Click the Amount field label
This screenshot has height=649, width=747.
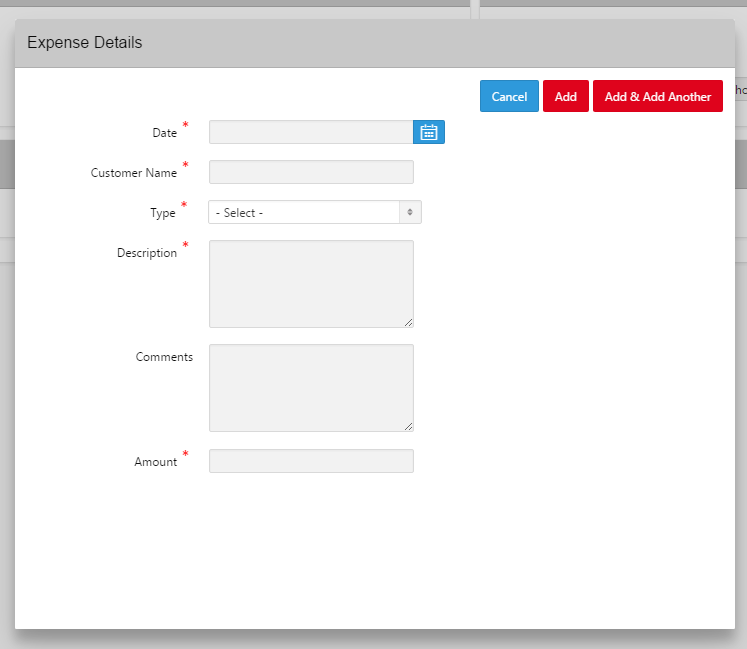(x=155, y=462)
